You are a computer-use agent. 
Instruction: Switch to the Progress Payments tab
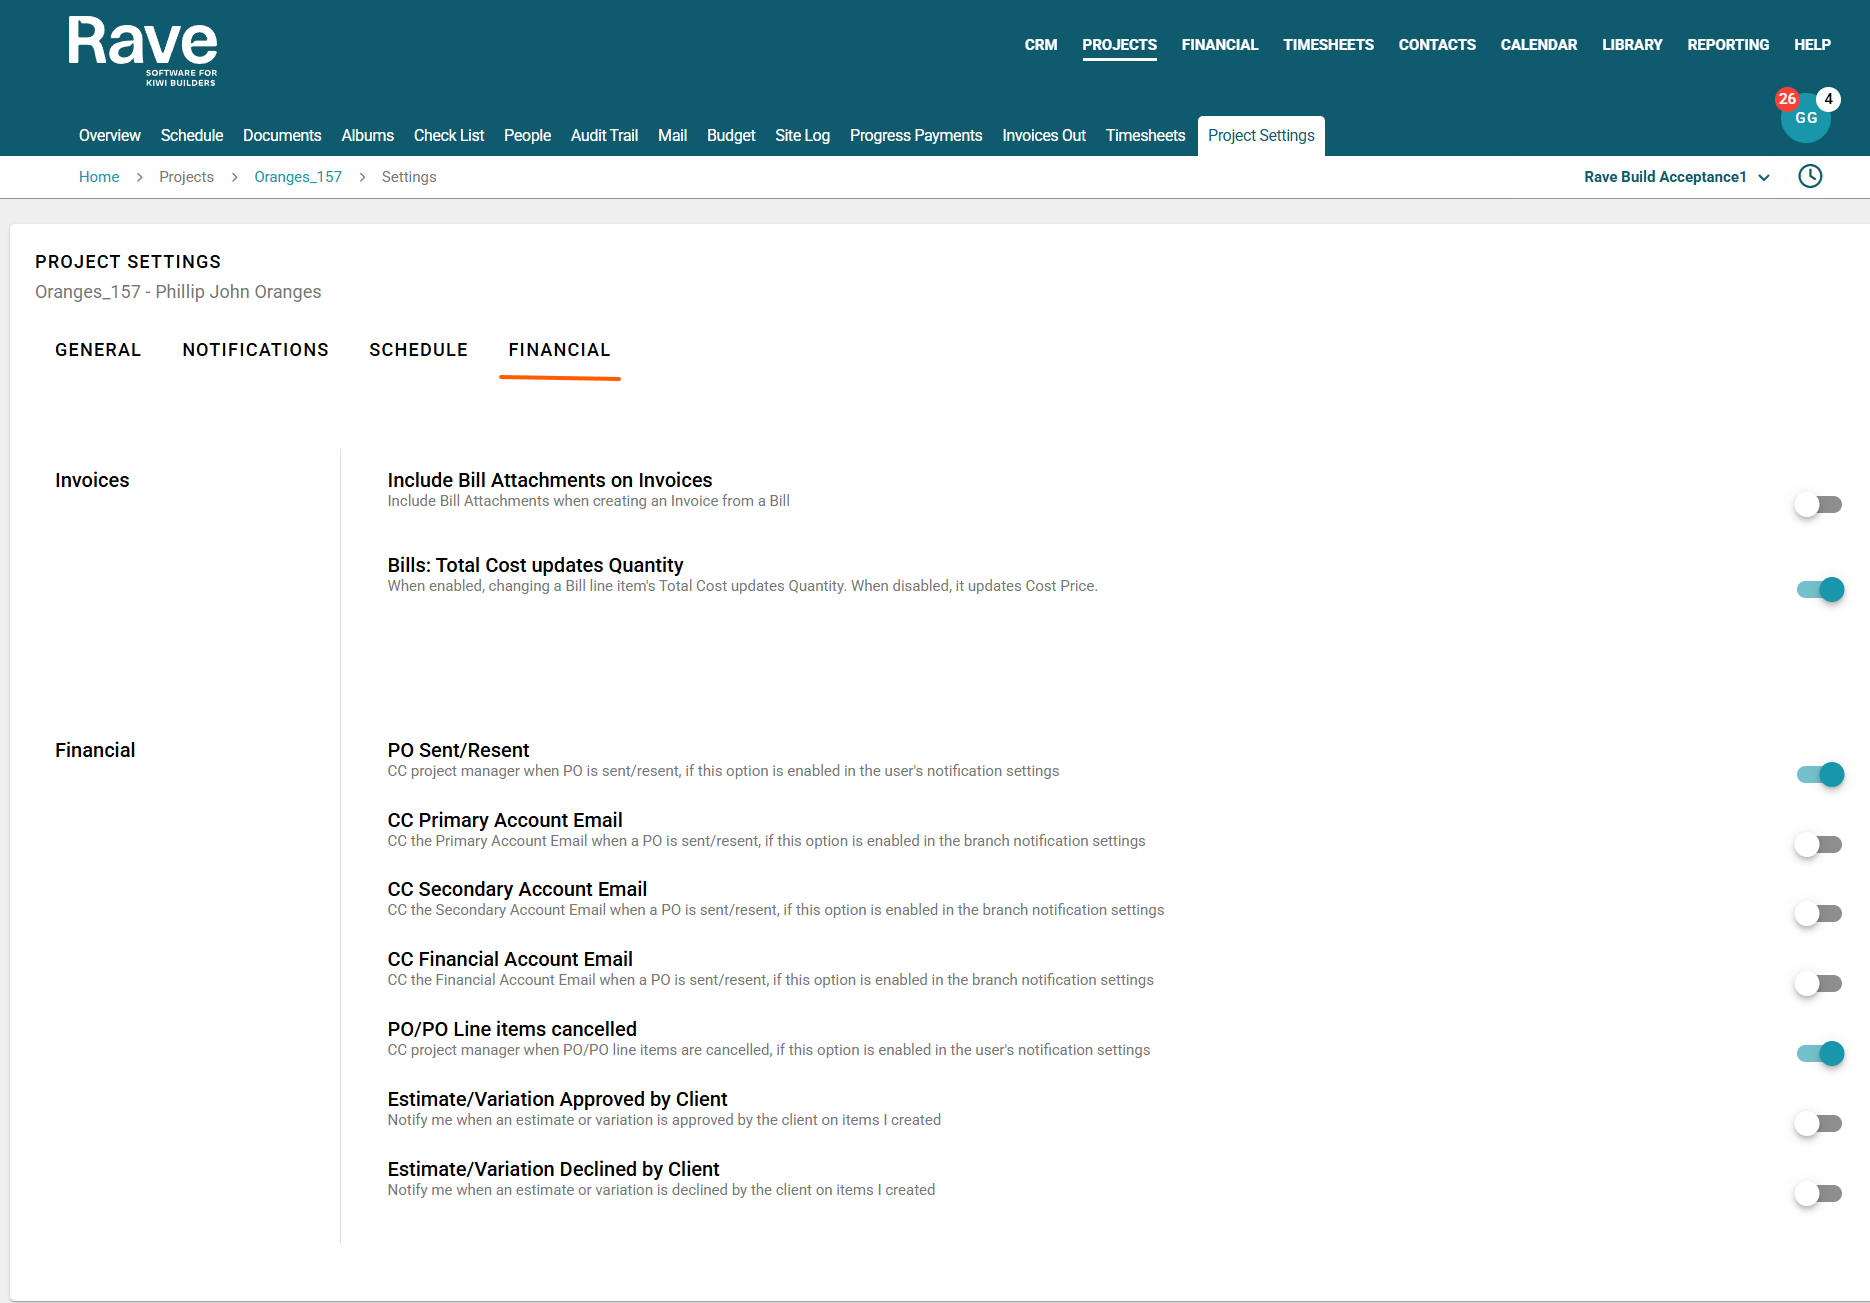916,136
